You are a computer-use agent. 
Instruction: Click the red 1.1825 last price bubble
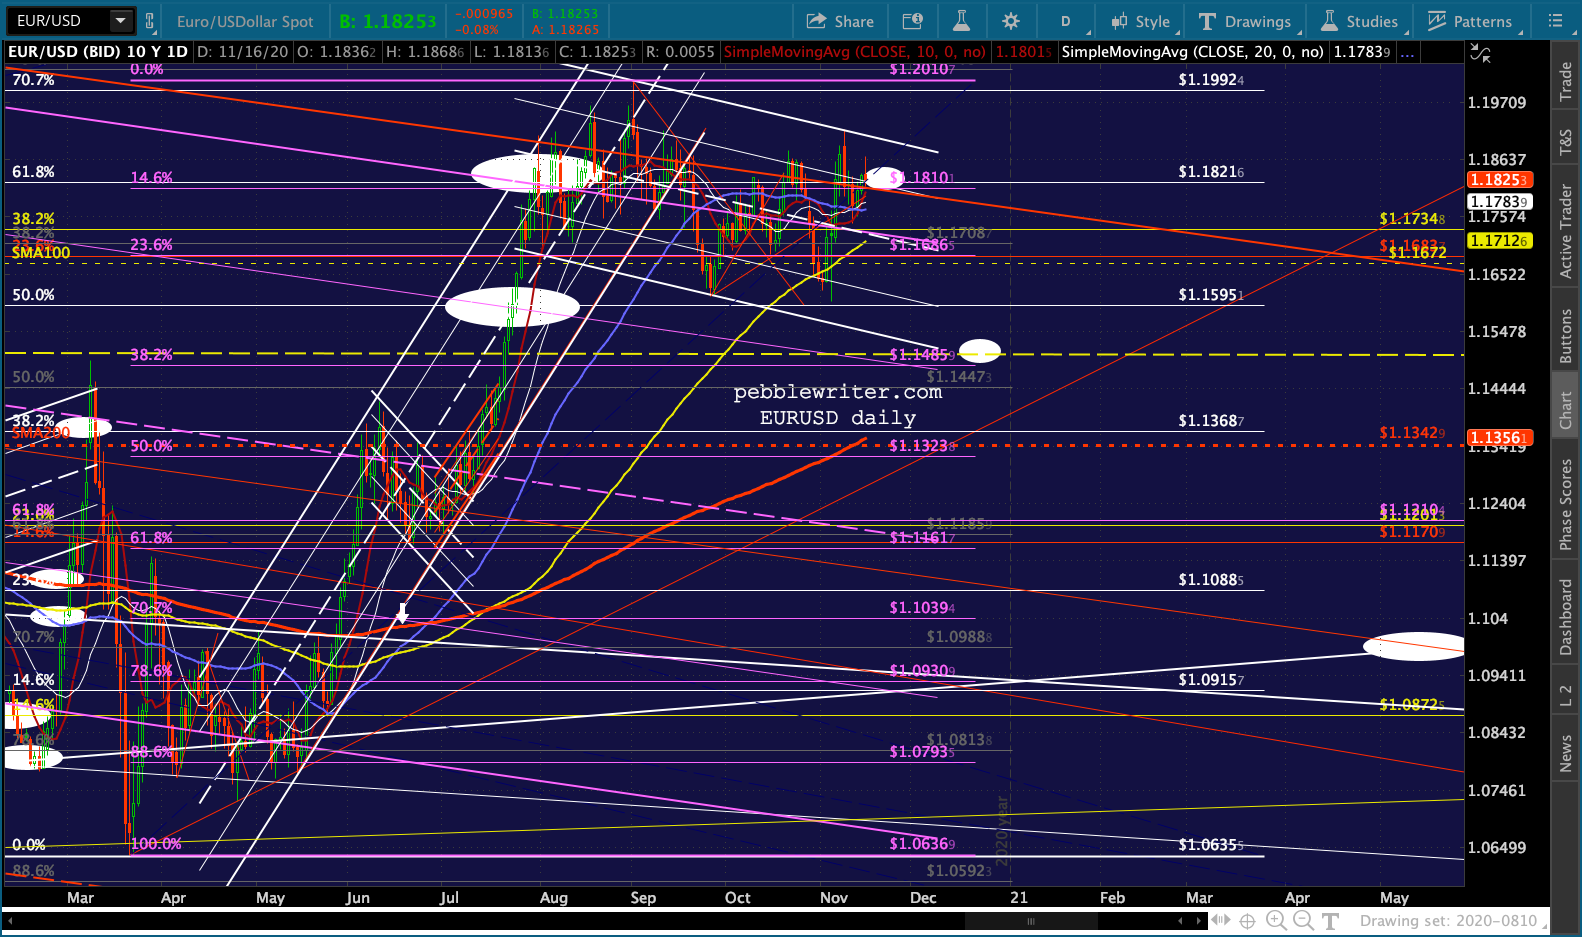point(1498,180)
